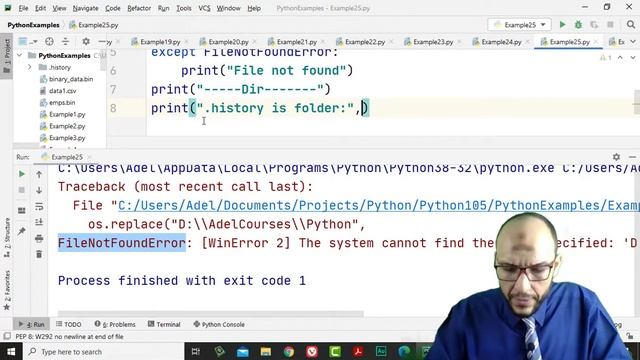Screen dimensions: 640x360
Task: Open the traceback file path link
Action: (x=379, y=205)
